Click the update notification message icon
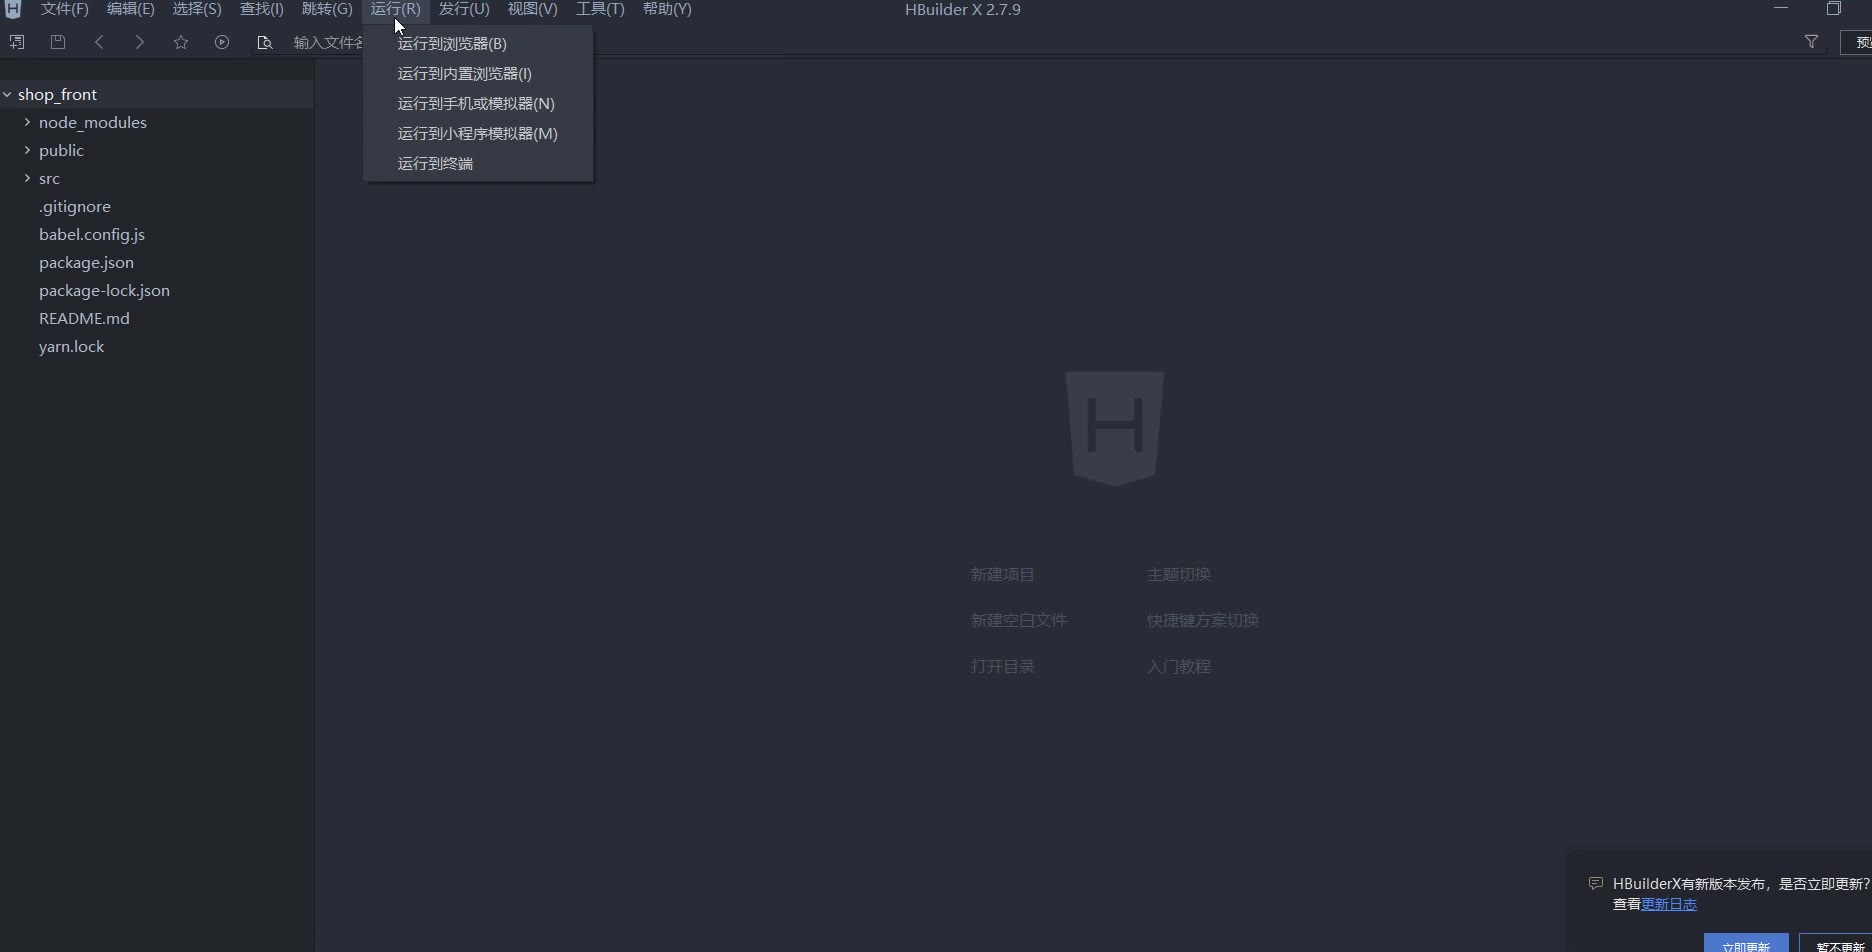 coord(1595,884)
